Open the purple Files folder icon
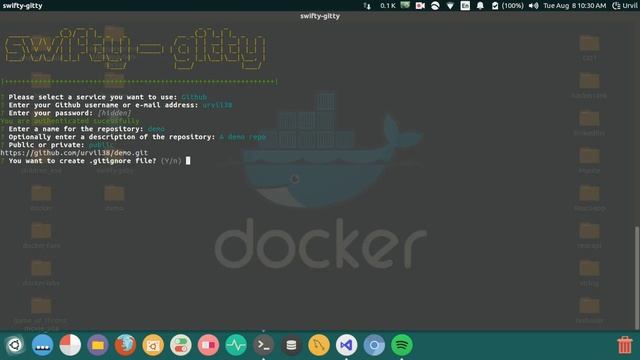Screen dimensions: 640x360 click(x=98, y=345)
